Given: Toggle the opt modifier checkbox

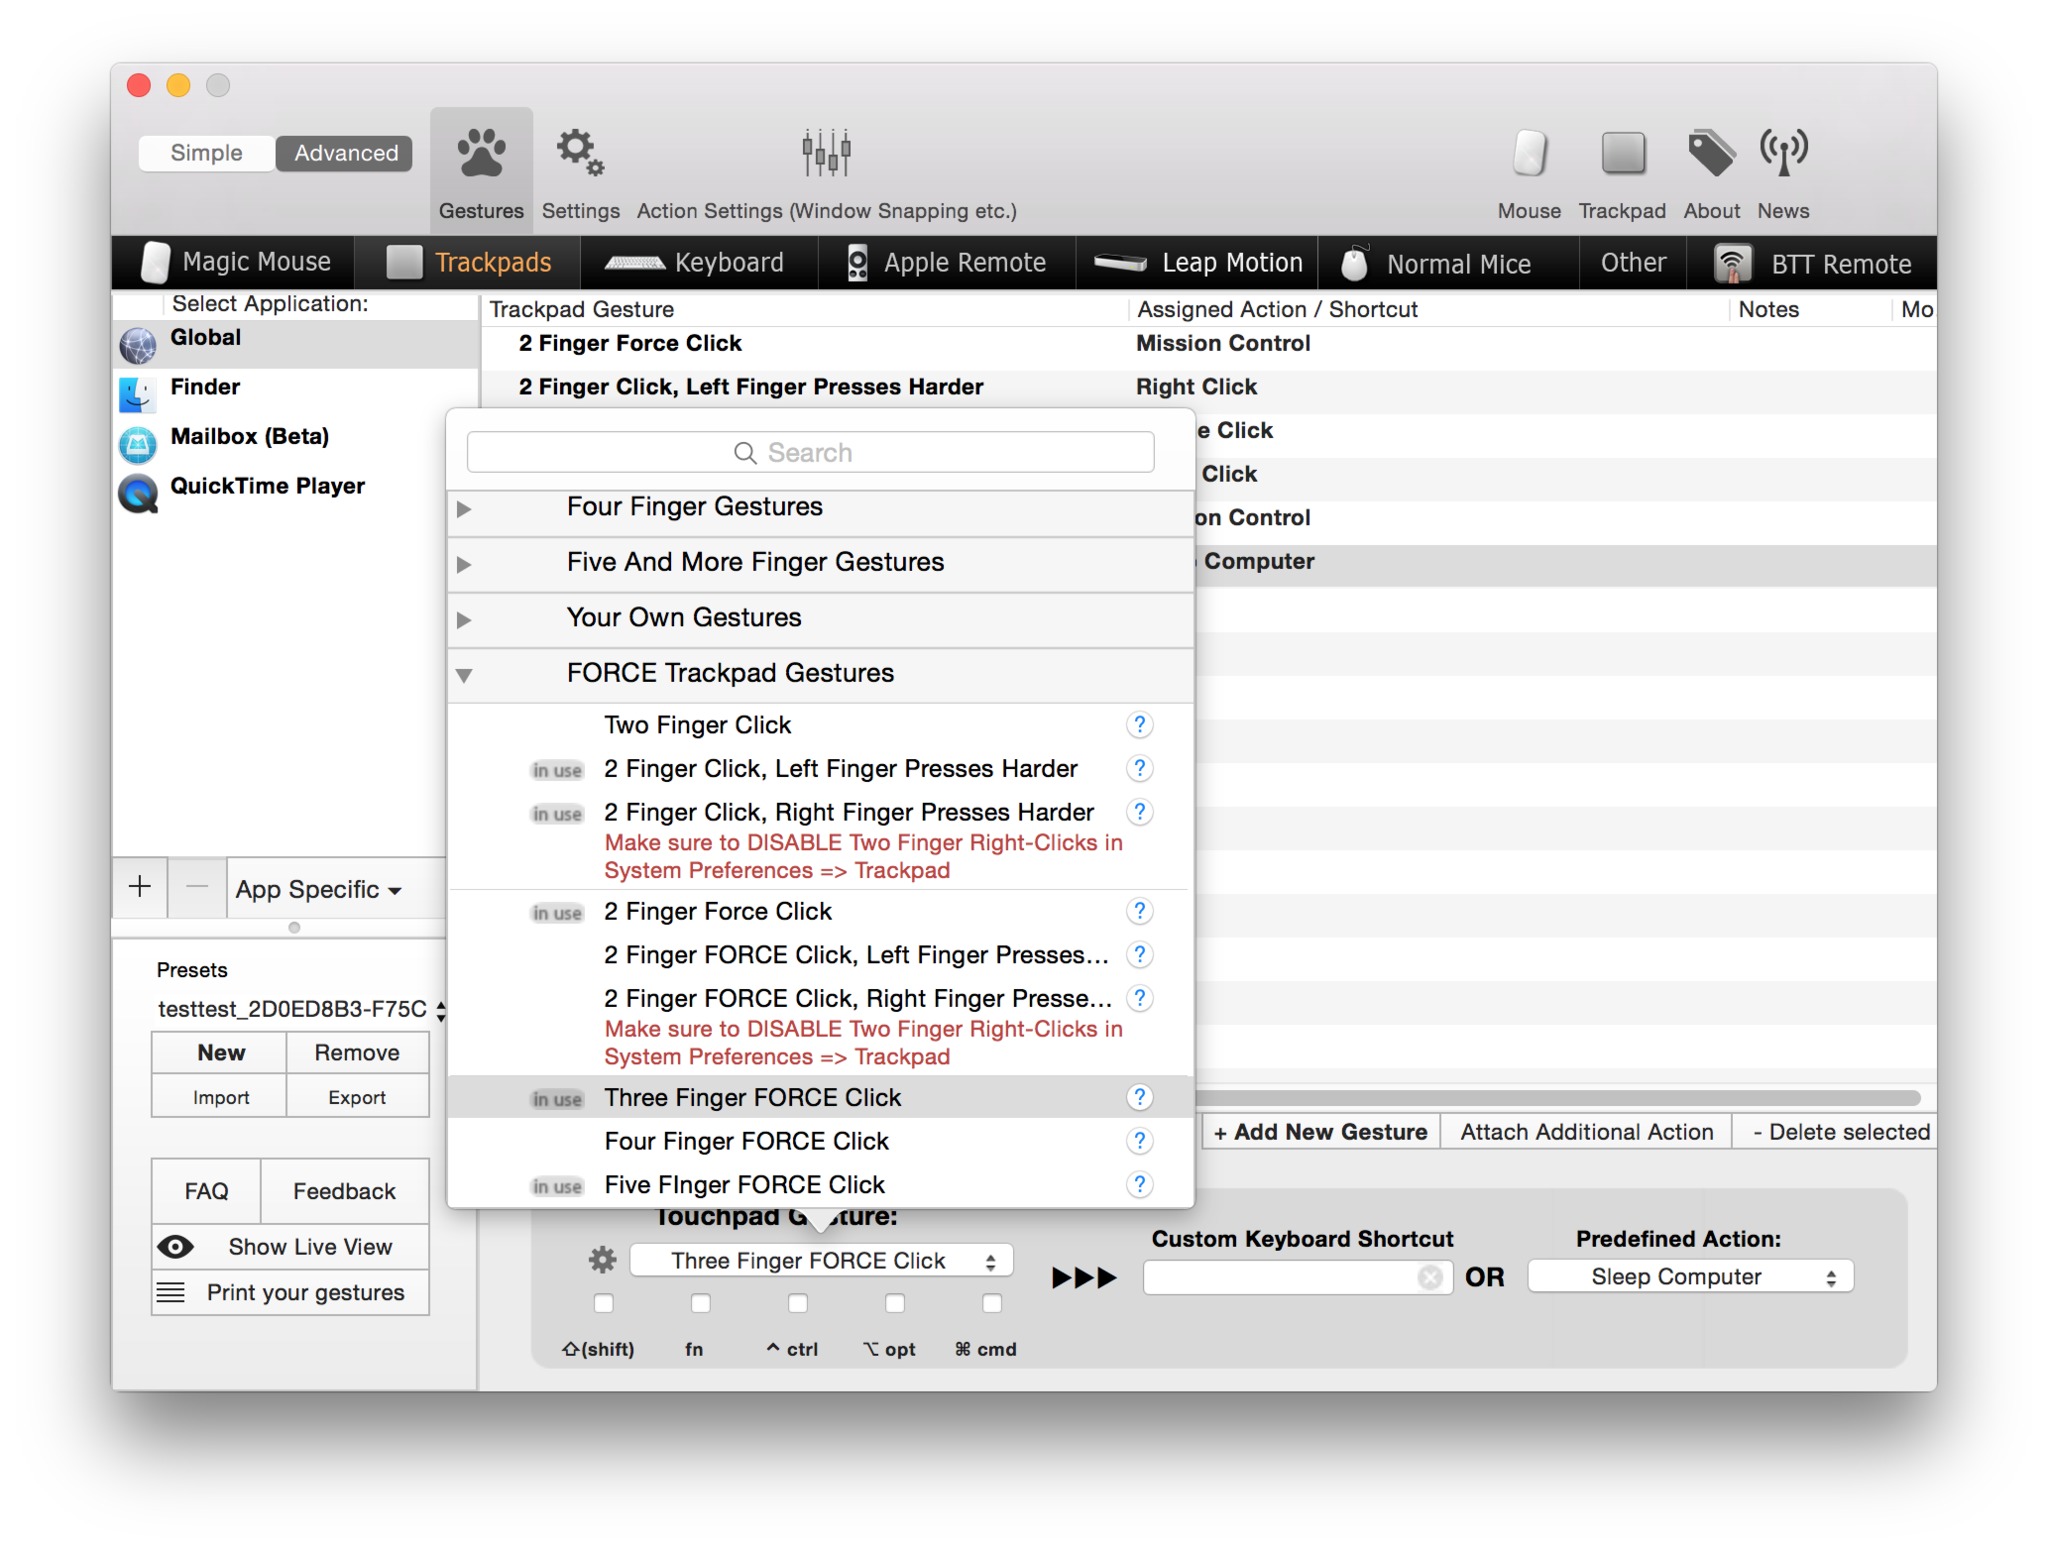Looking at the screenshot, I should click(895, 1303).
